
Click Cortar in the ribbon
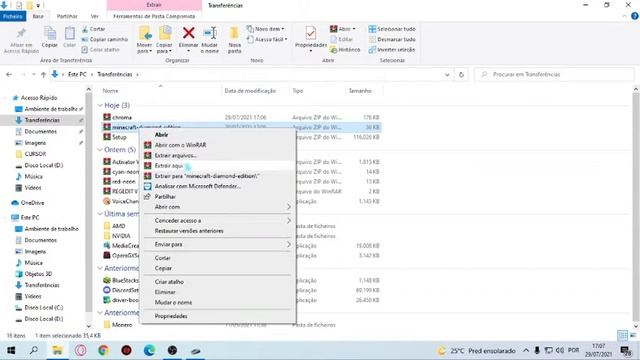(x=93, y=29)
